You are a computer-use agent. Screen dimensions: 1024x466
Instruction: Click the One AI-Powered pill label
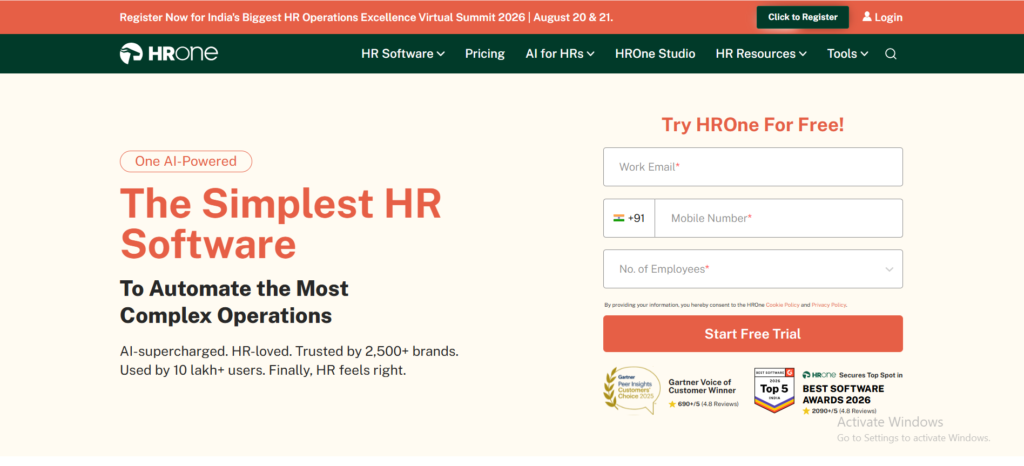(x=186, y=161)
